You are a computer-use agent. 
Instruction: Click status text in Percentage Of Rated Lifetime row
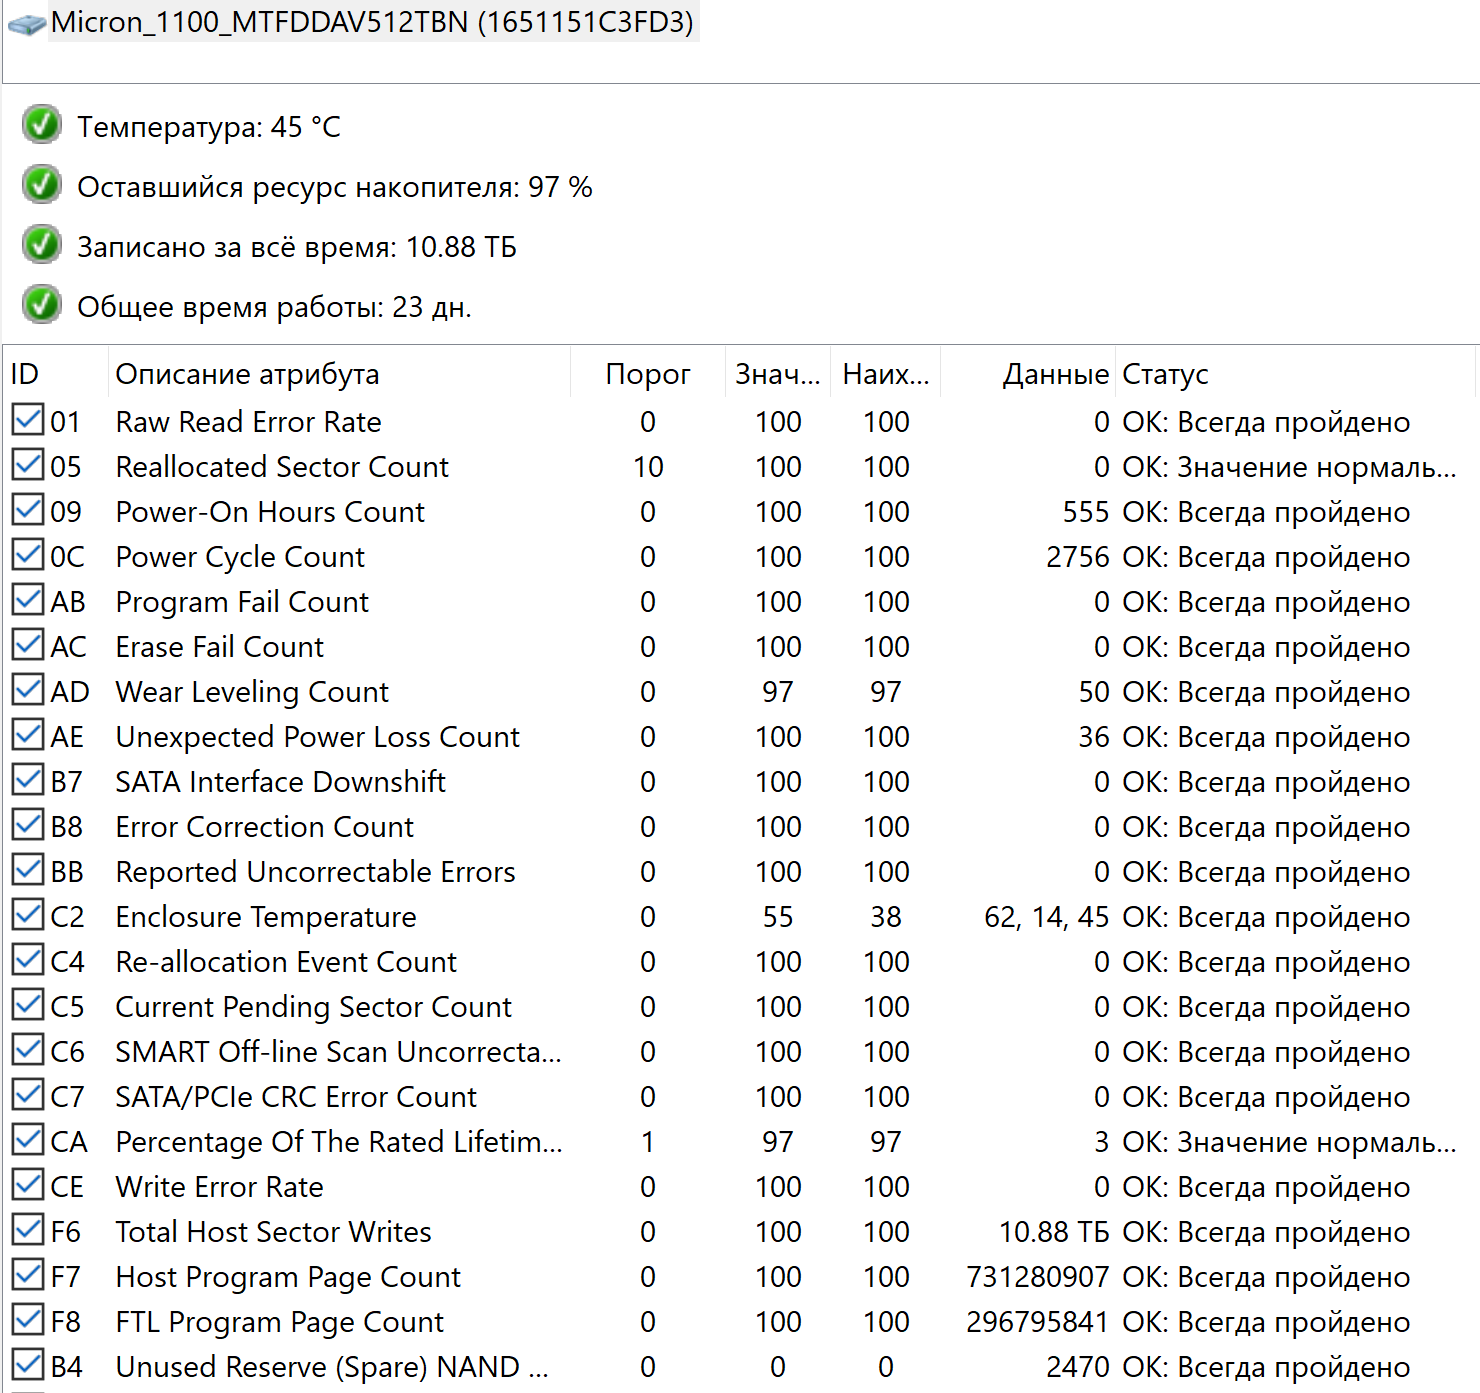pyautogui.click(x=1289, y=1142)
